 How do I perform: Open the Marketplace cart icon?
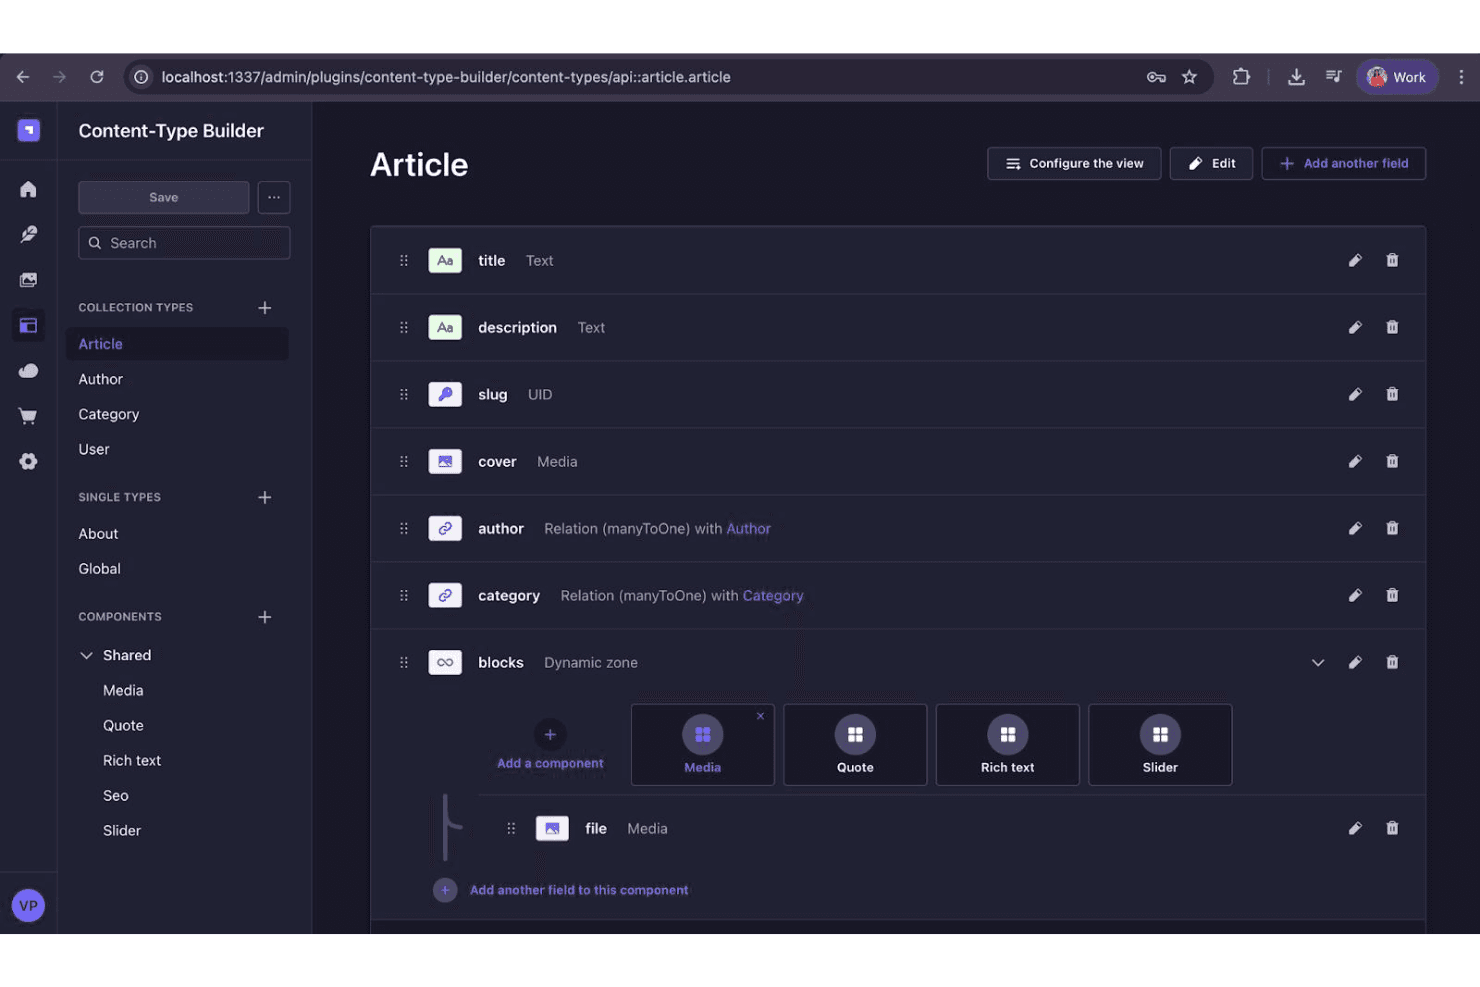[x=28, y=416]
